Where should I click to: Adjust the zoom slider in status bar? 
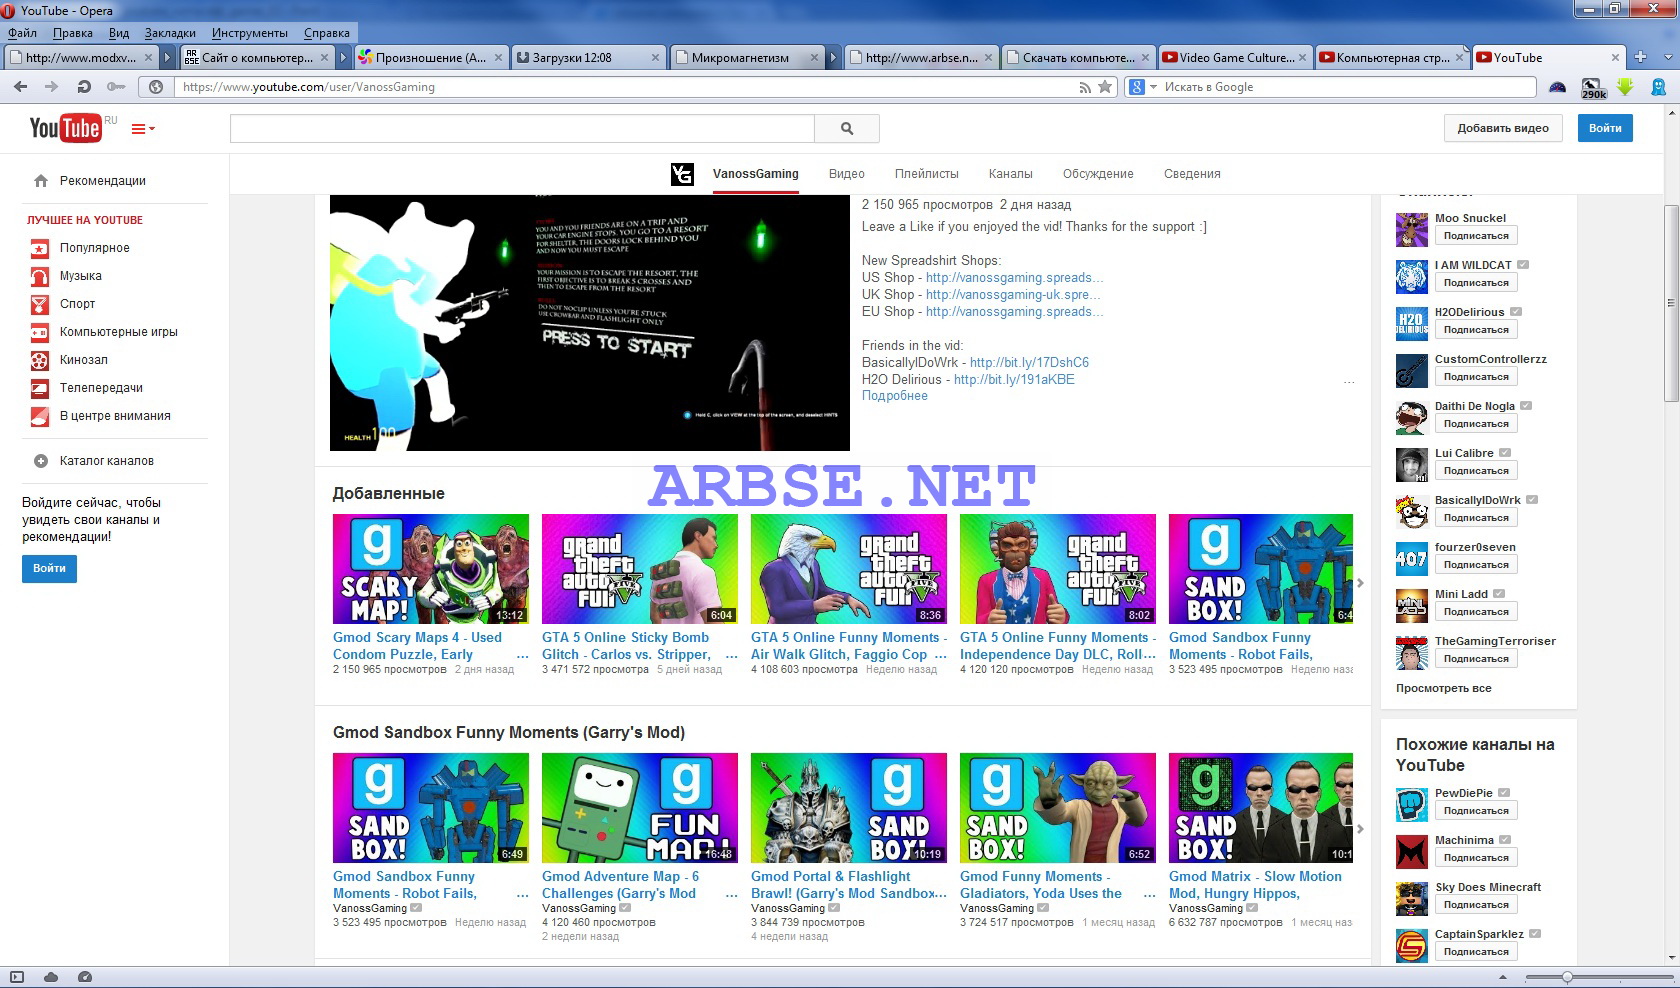point(1567,977)
